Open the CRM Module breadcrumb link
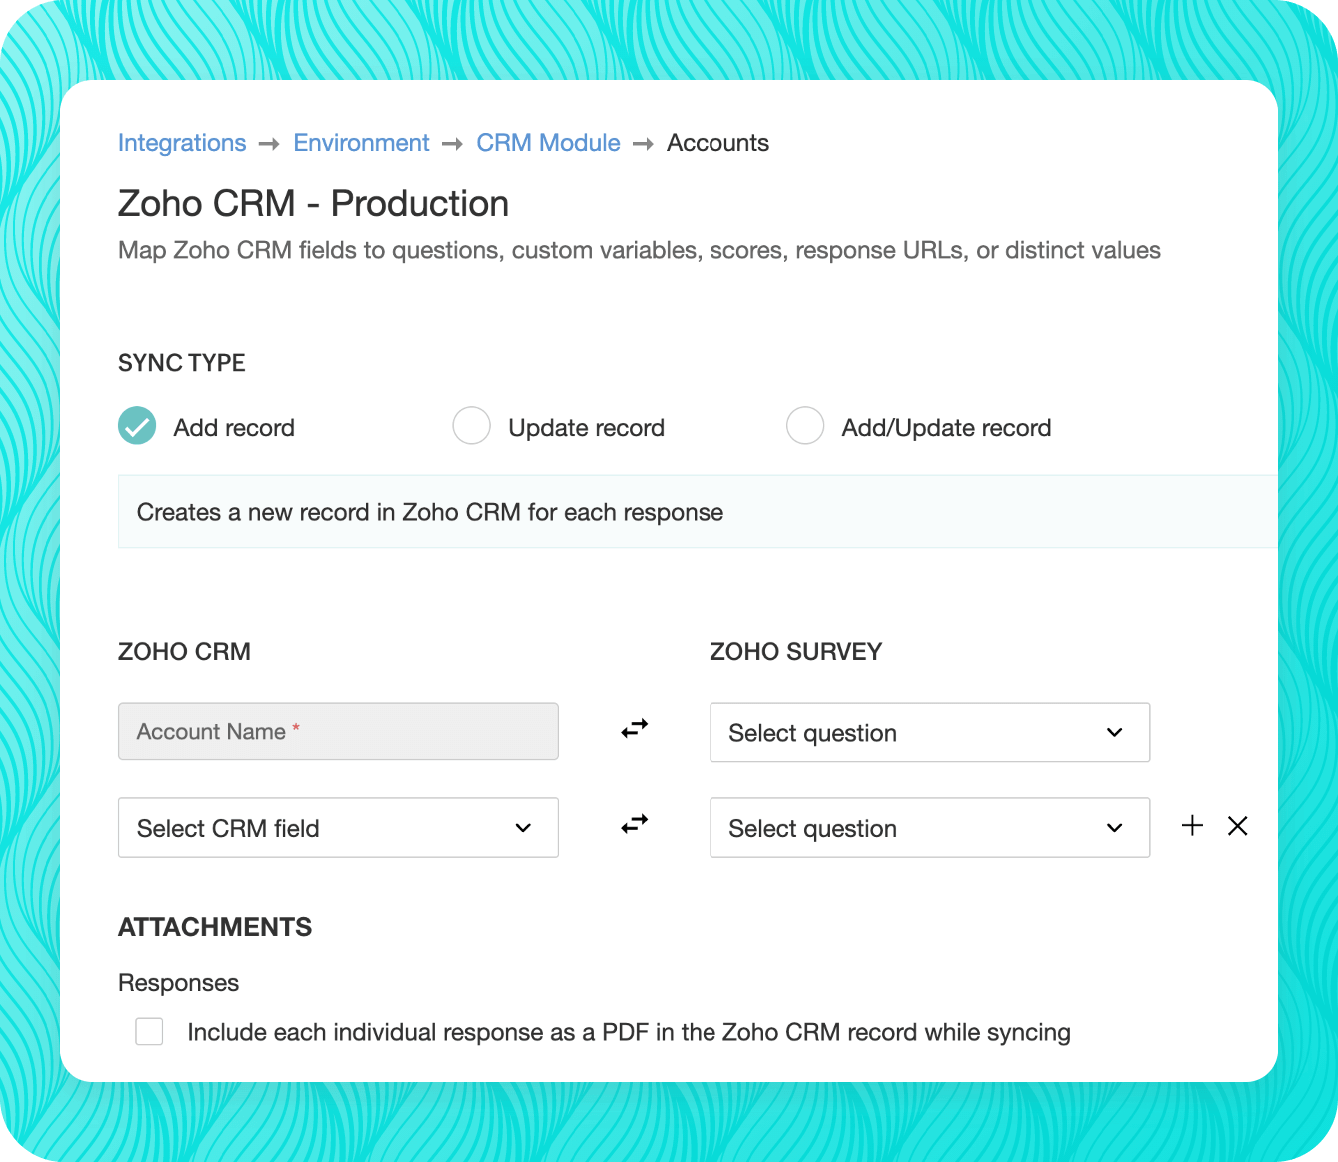1338x1162 pixels. pos(548,143)
